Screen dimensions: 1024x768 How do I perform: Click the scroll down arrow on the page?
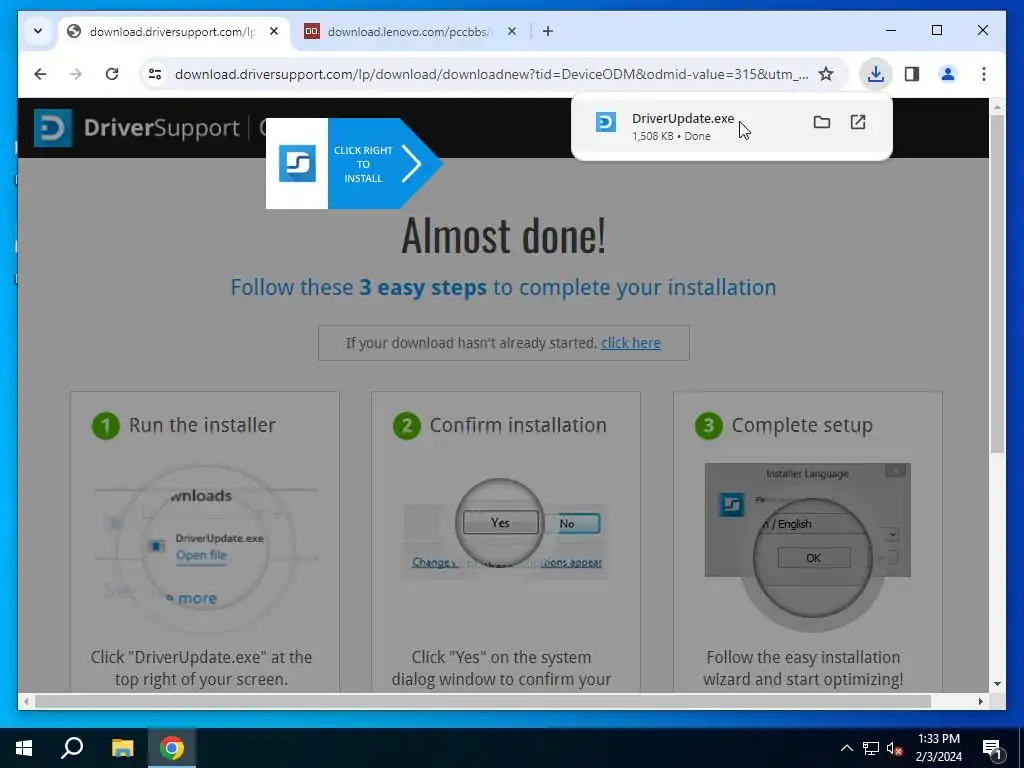pos(997,684)
